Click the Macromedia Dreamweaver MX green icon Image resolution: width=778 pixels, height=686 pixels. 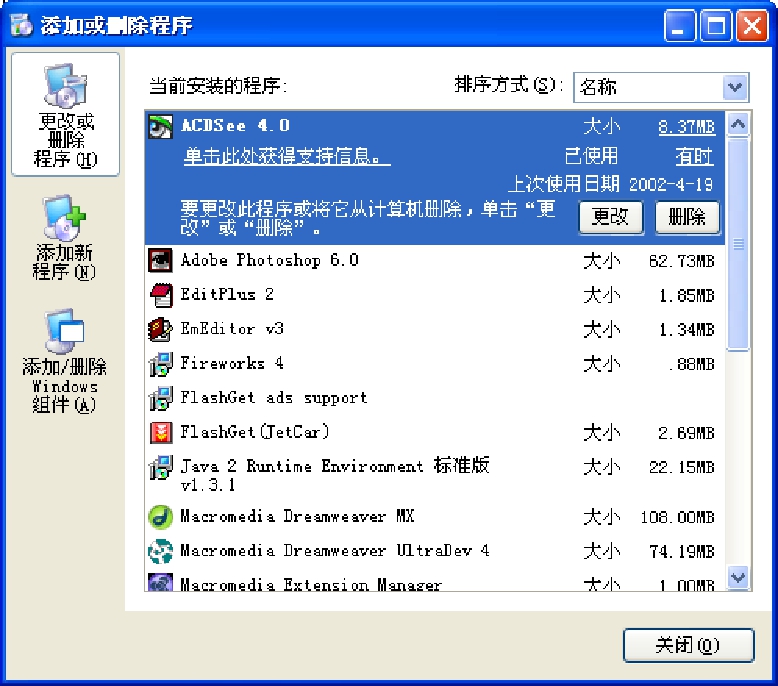click(161, 517)
